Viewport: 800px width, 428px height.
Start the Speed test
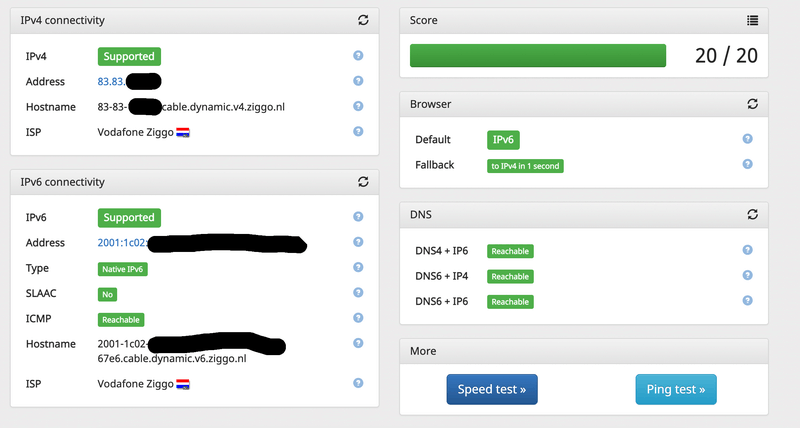click(492, 389)
